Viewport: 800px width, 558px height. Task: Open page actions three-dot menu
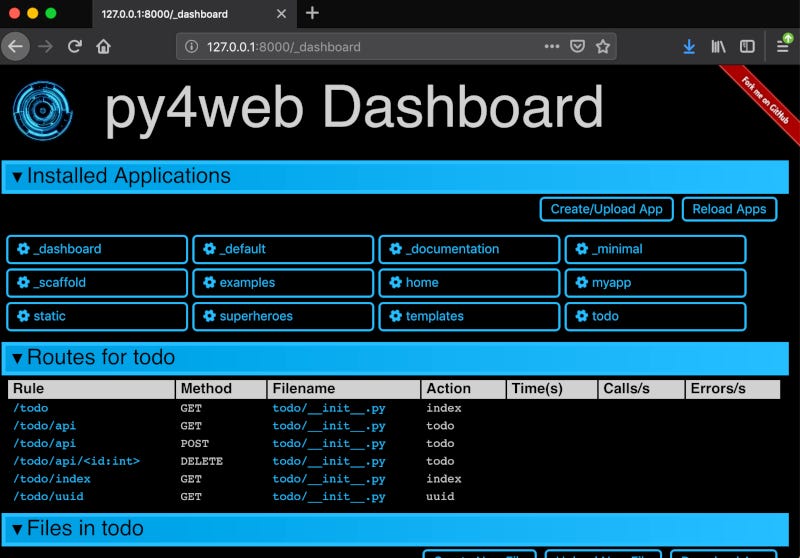(x=552, y=46)
